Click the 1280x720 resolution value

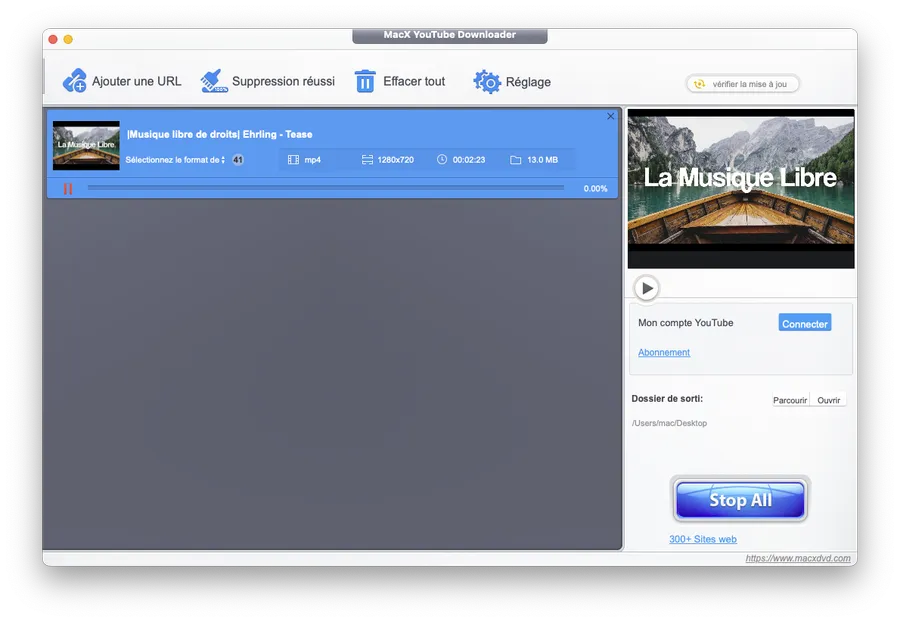[395, 160]
